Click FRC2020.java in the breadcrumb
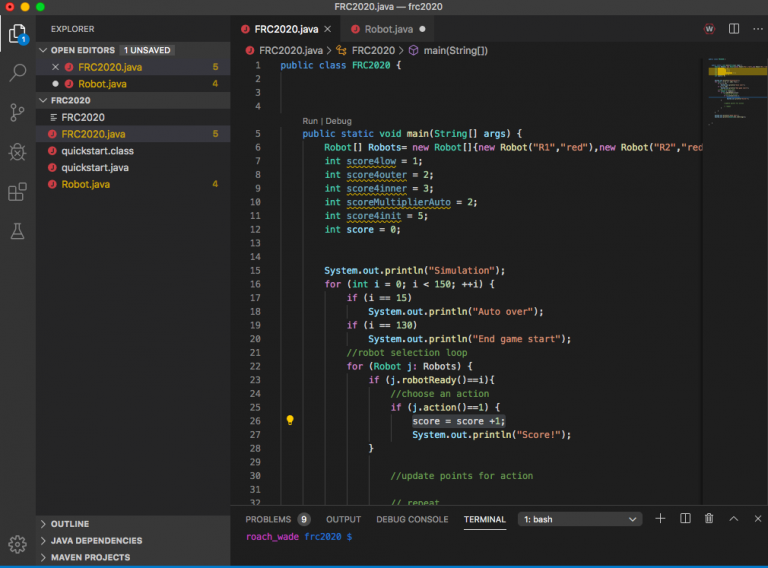 (291, 50)
